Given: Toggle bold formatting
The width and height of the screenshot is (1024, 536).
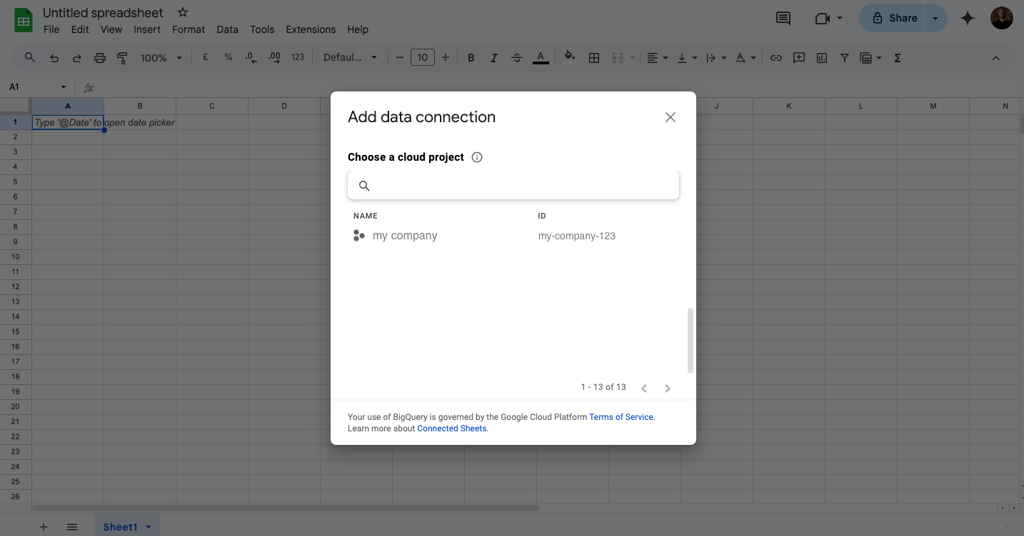Looking at the screenshot, I should point(471,58).
